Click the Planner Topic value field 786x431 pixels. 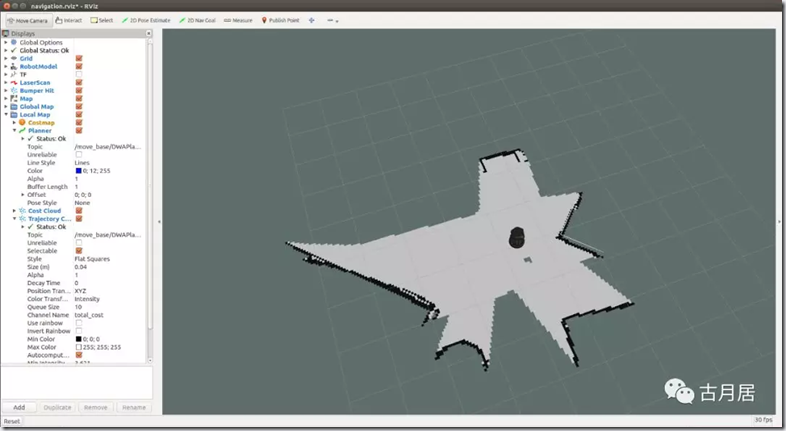[x=110, y=146]
